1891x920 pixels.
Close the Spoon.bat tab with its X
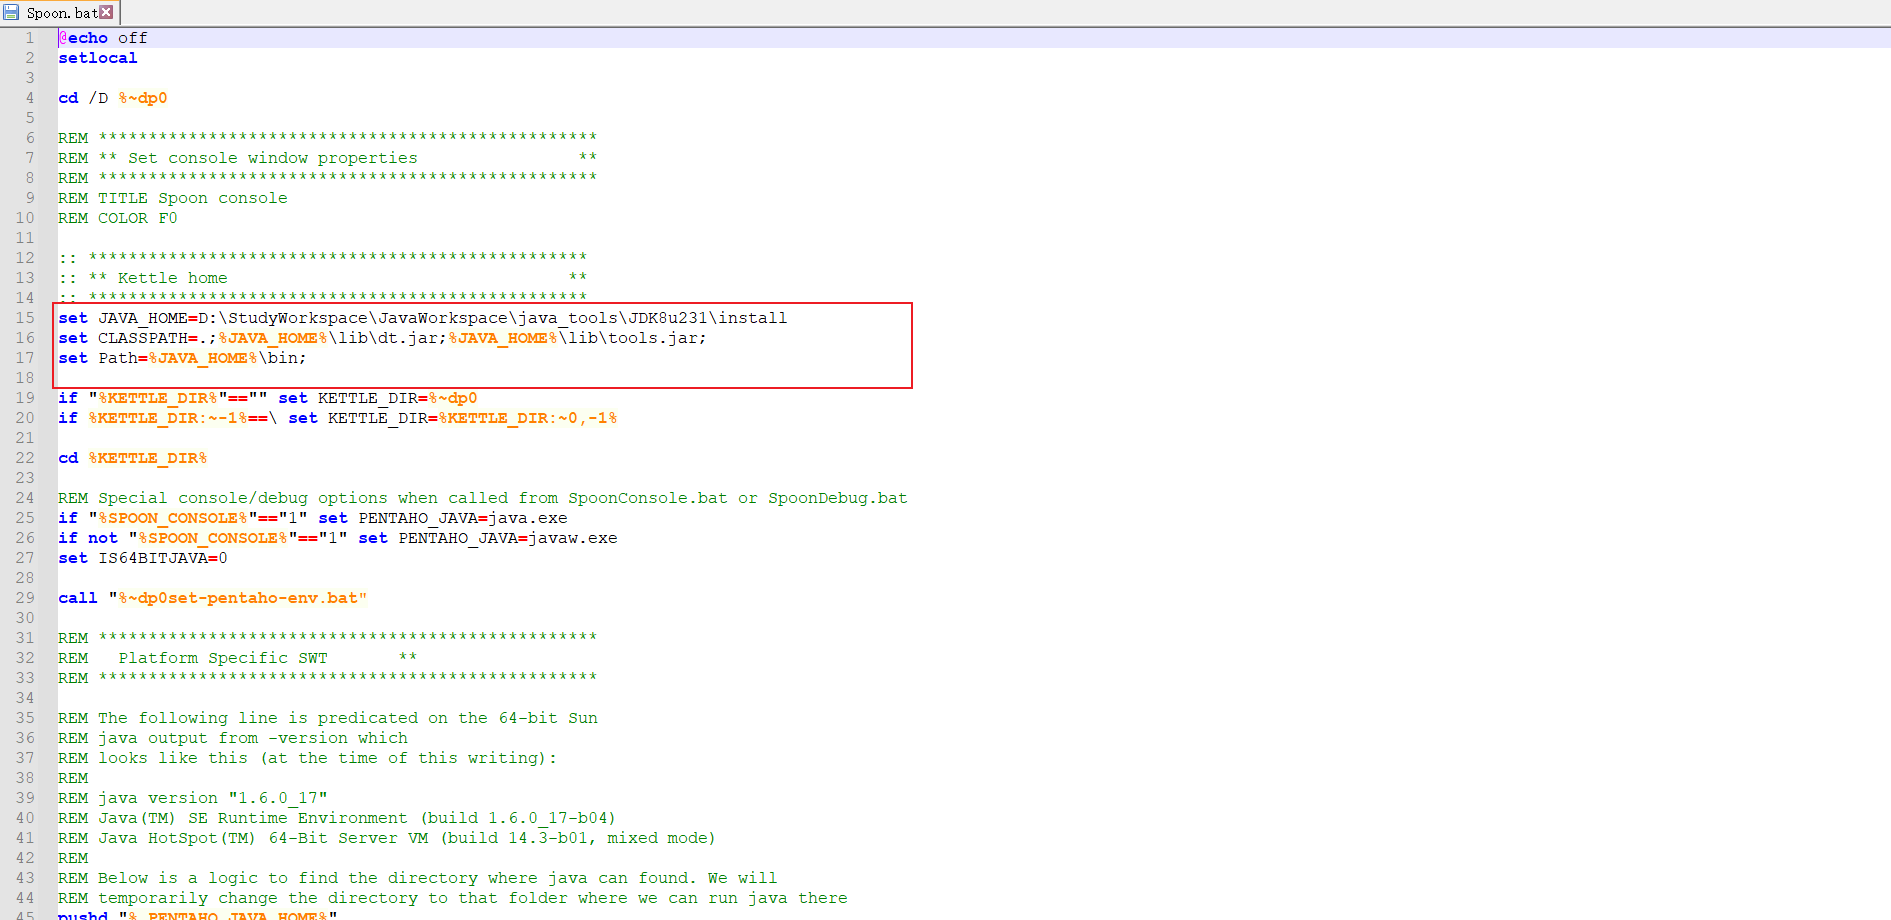pyautogui.click(x=106, y=13)
